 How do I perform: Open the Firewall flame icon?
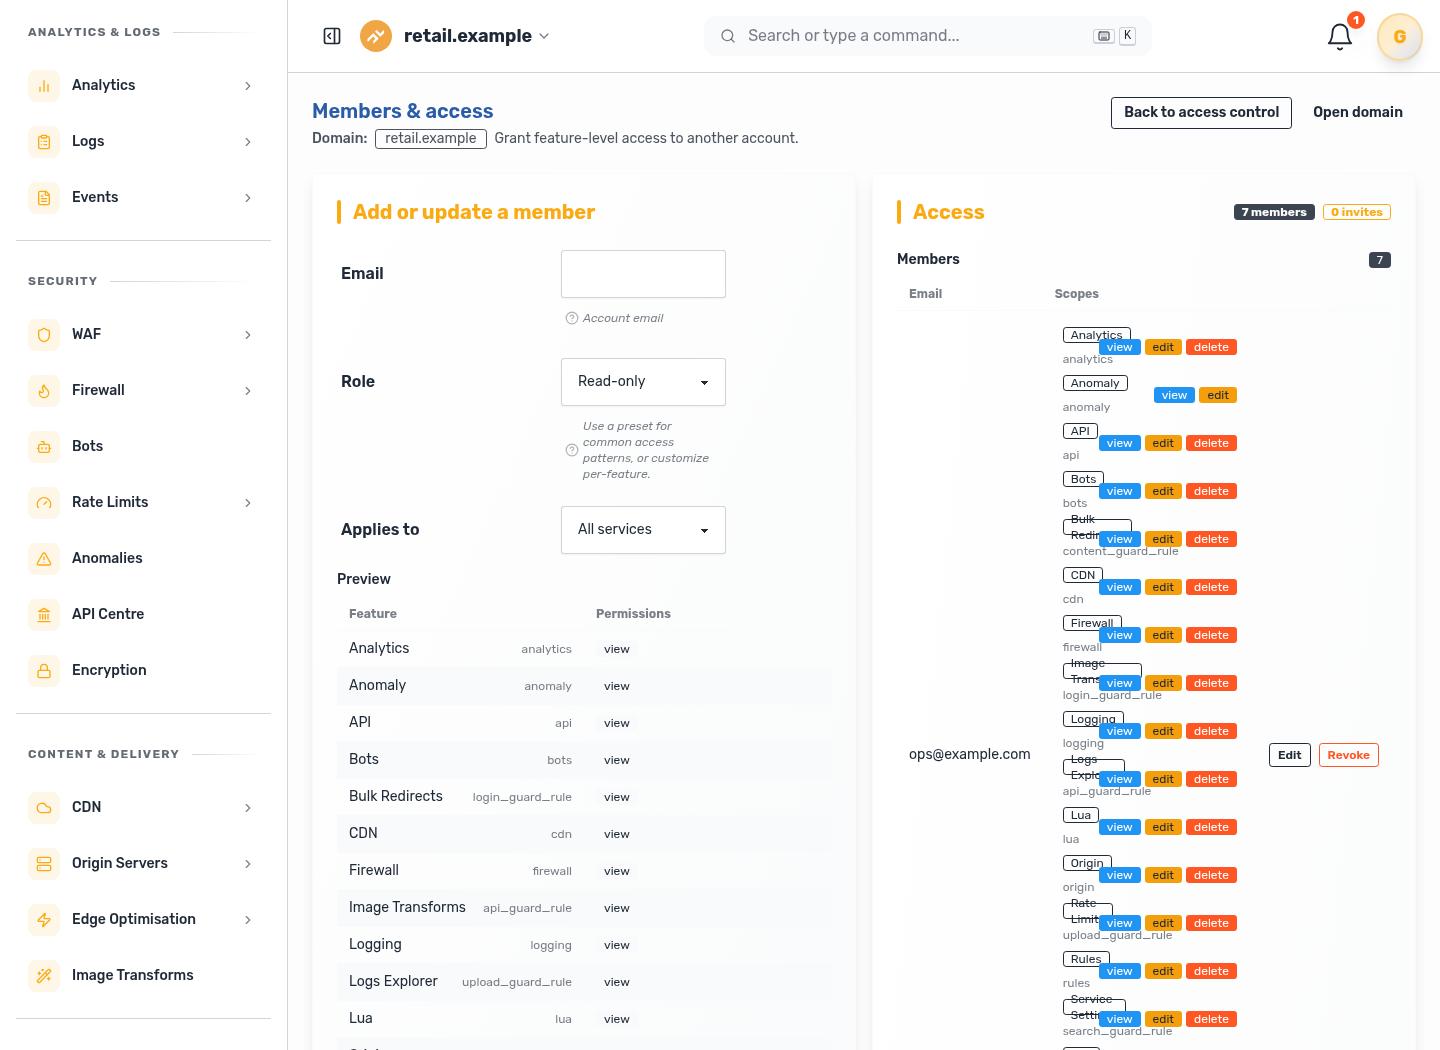44,390
